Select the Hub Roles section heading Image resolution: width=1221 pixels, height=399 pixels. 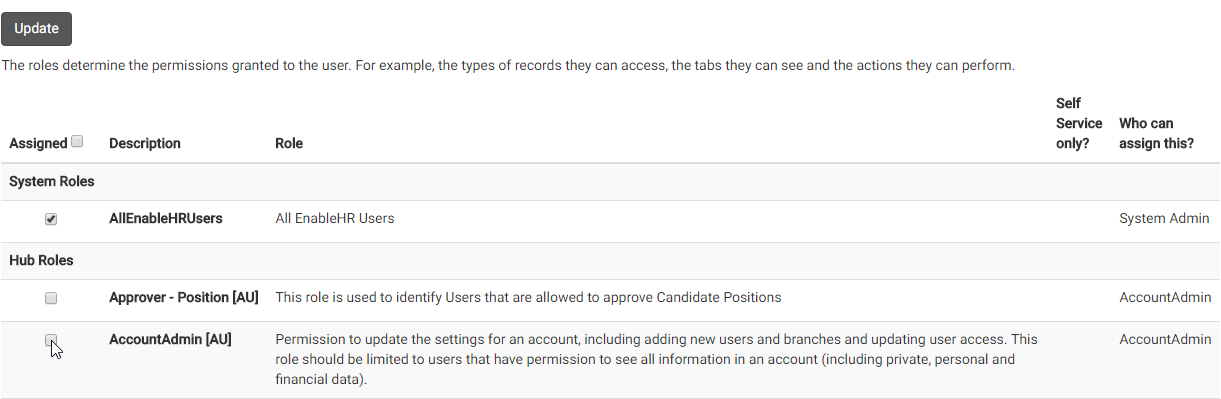(41, 260)
